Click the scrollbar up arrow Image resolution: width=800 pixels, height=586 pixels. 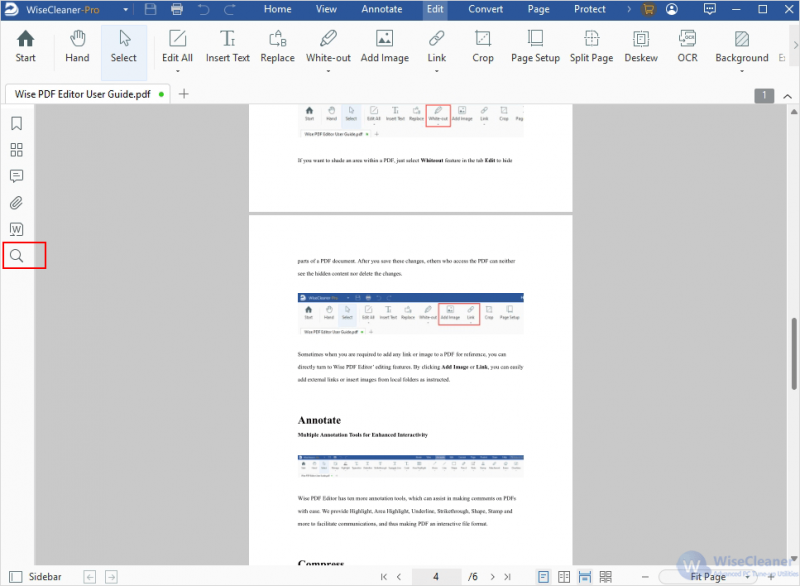tap(794, 112)
